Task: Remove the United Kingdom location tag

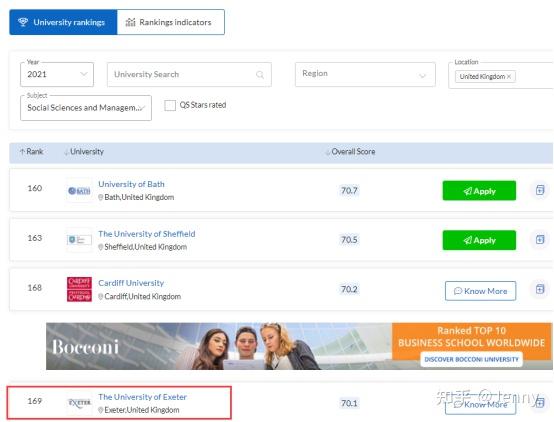Action: (x=509, y=76)
